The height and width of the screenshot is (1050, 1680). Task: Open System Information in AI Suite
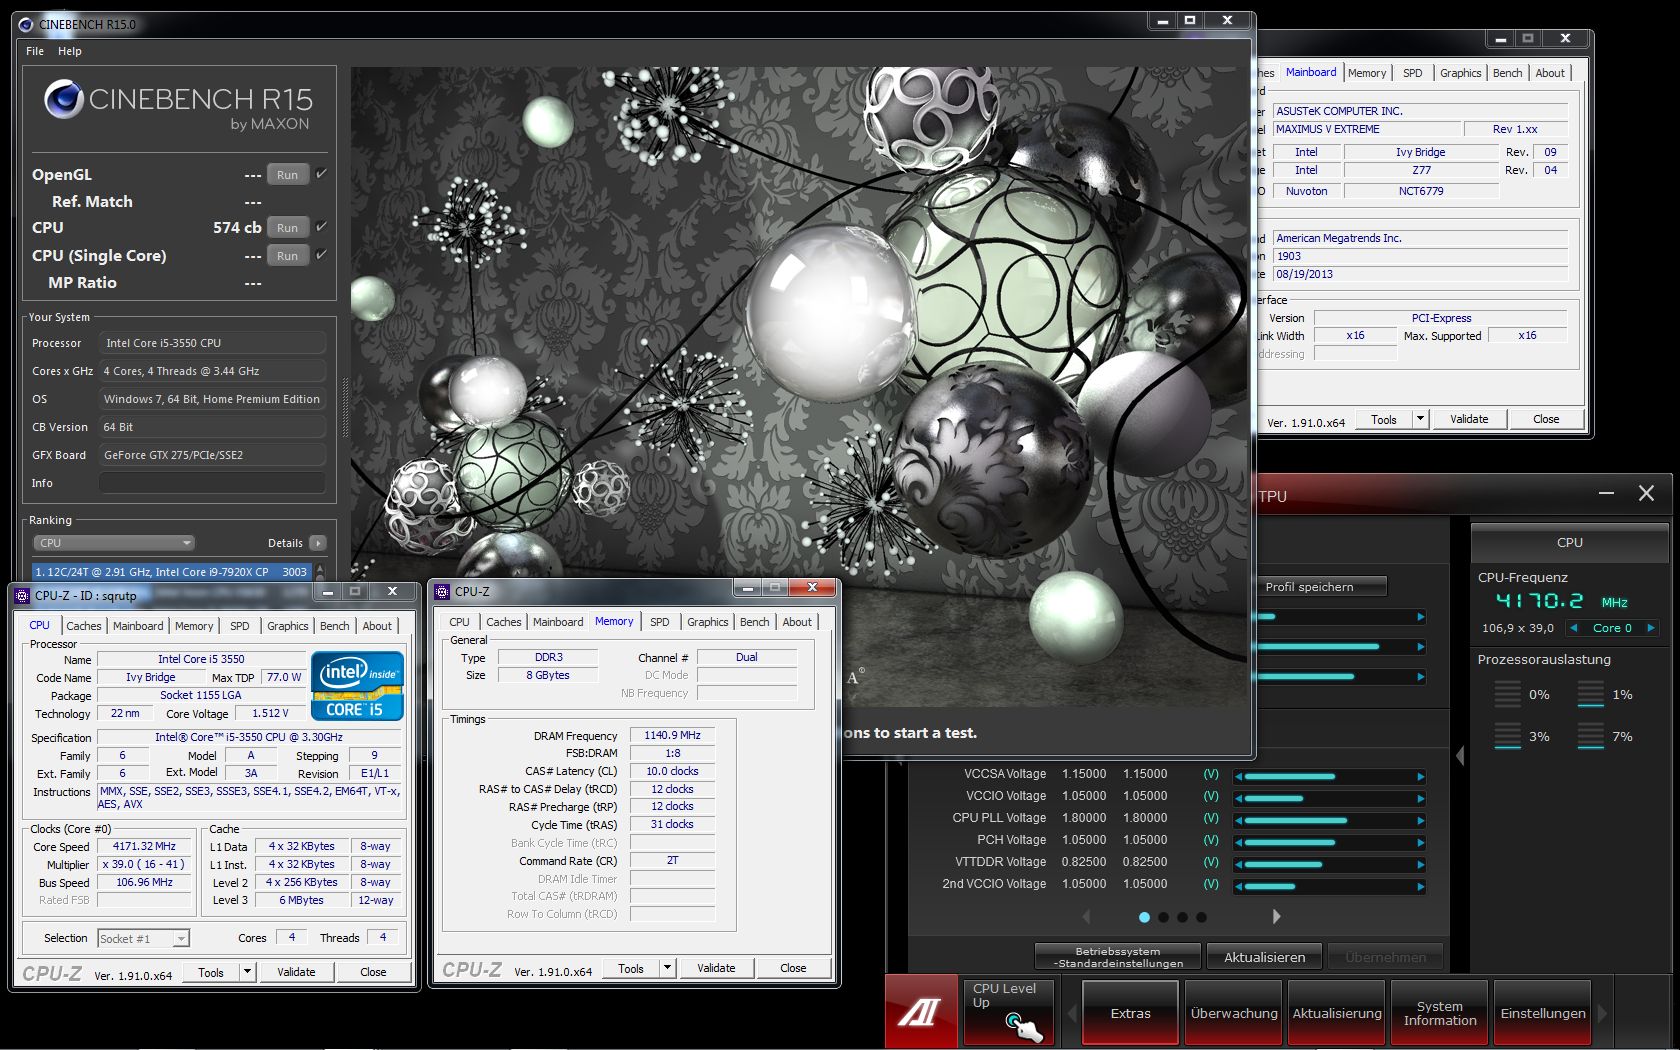(1440, 1013)
